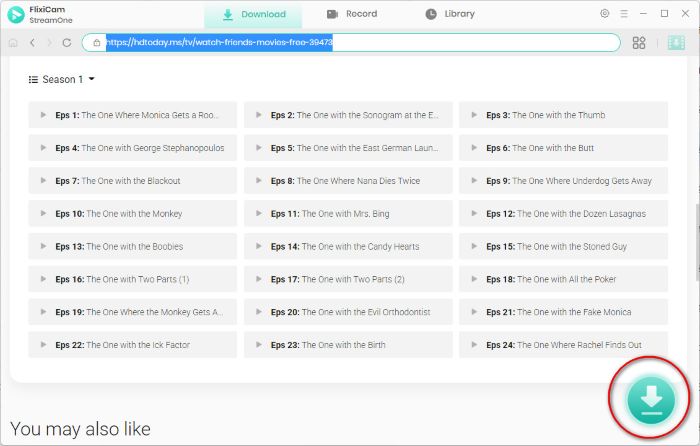Play Eps 14: The One with the Candy Hearts

point(348,246)
